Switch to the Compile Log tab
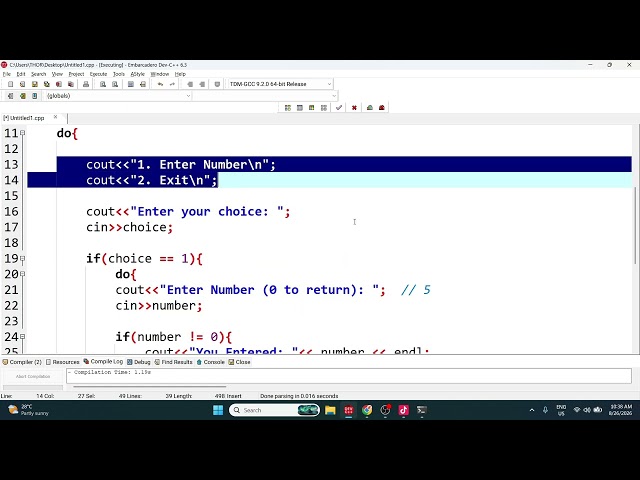640x480 pixels. (x=103, y=362)
